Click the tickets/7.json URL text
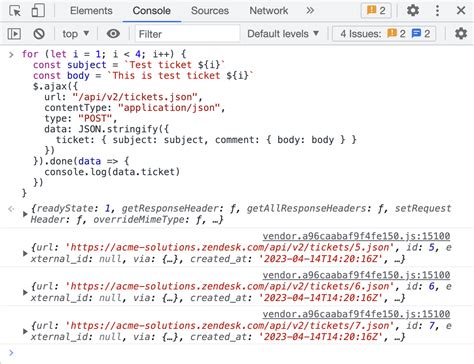This screenshot has height=364, width=474. 229,325
